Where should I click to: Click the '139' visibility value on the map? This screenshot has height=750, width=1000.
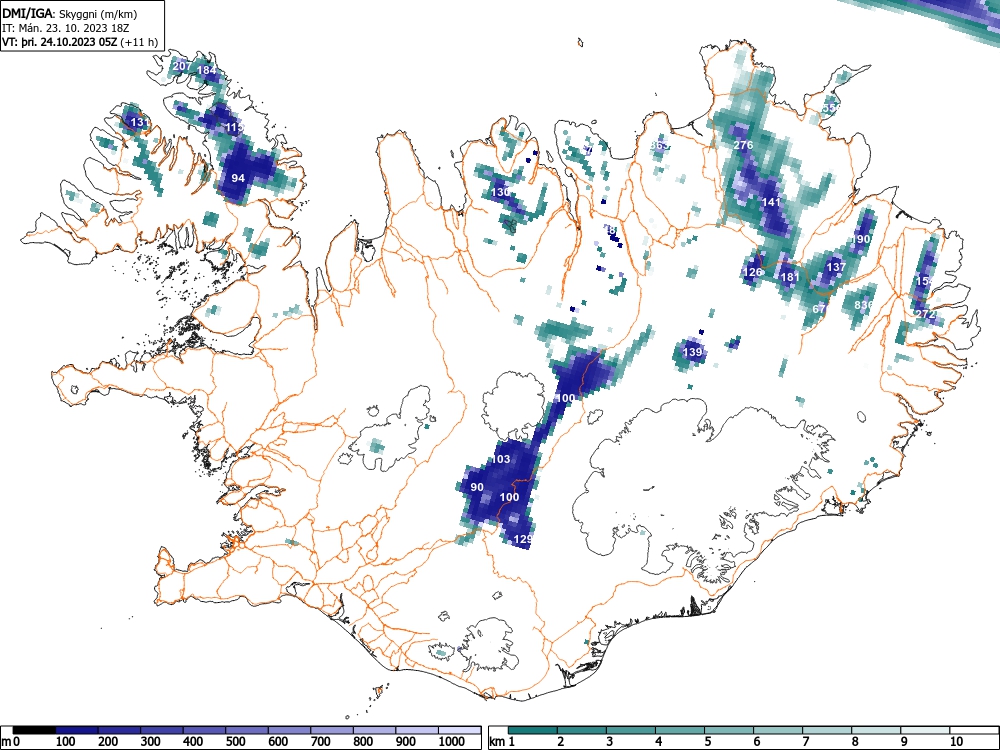(693, 352)
